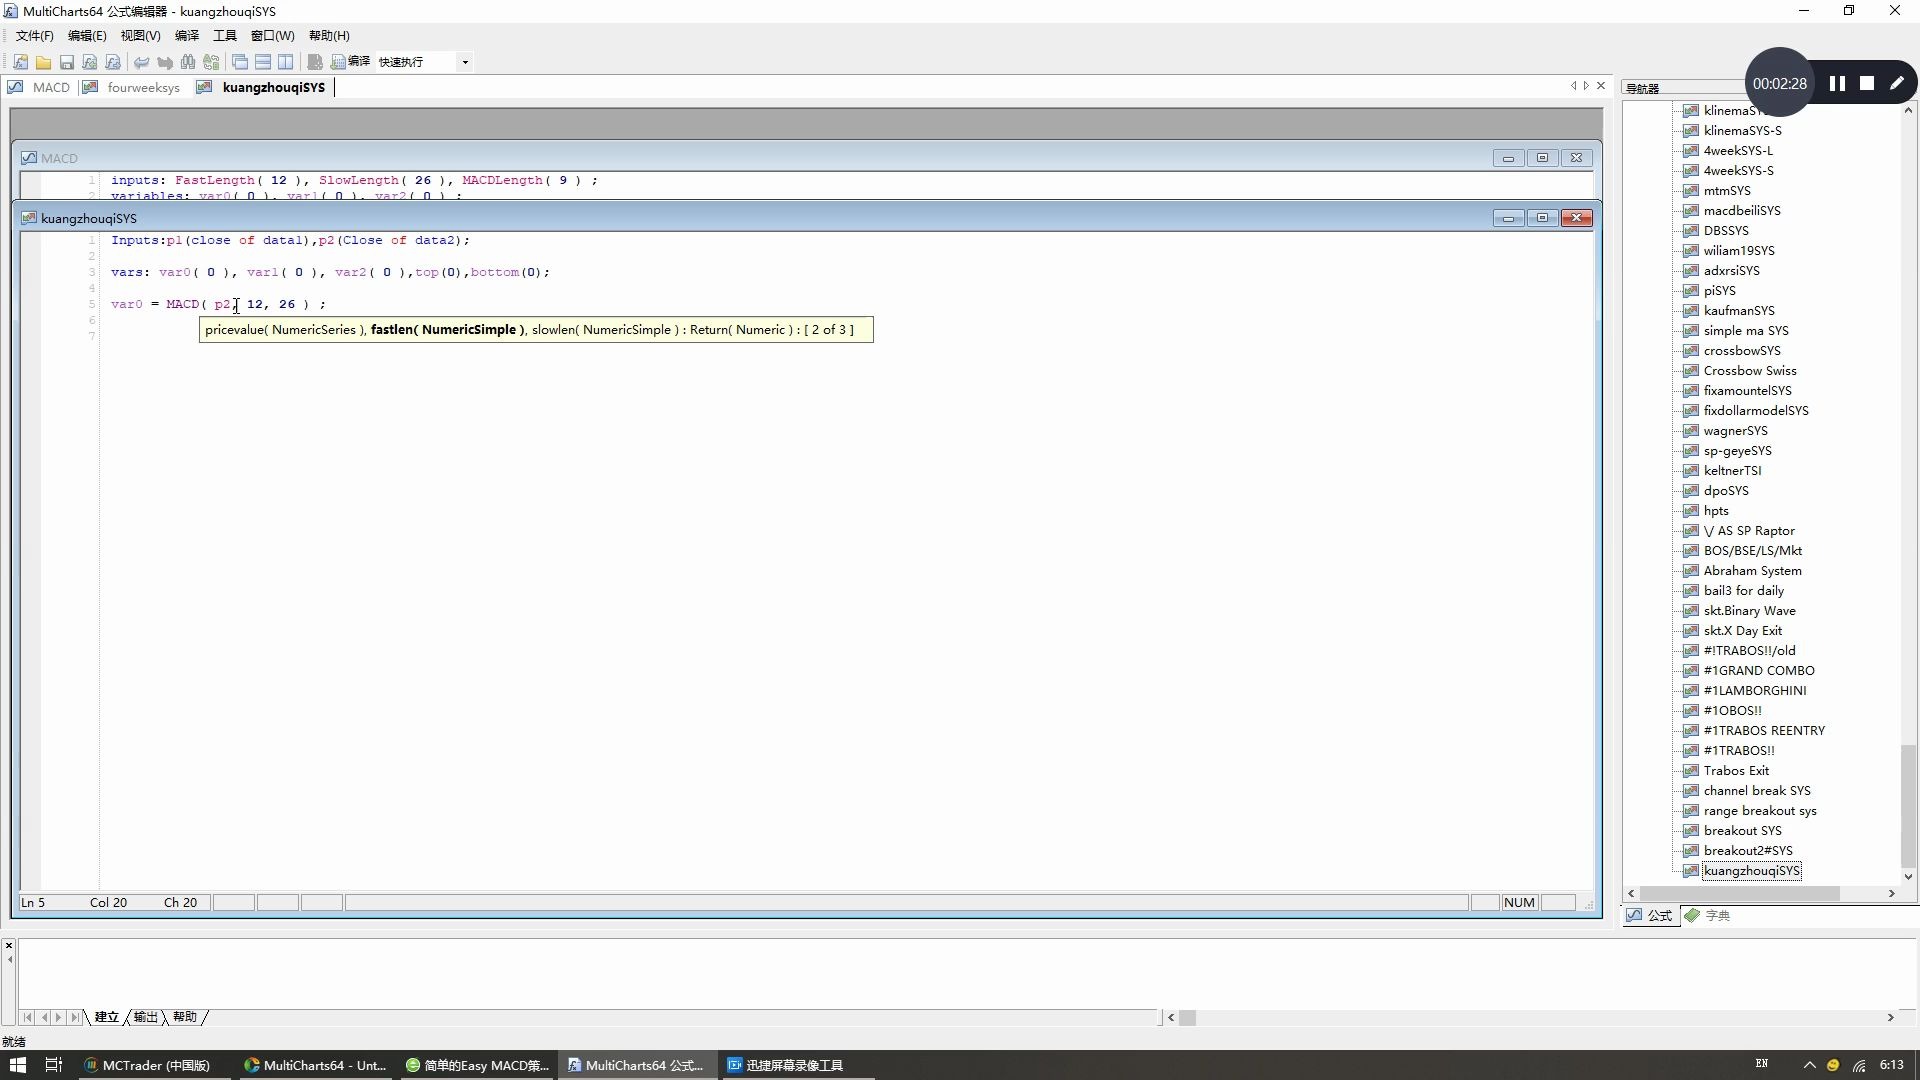The height and width of the screenshot is (1080, 1920).
Task: Switch to the 输出 output tab
Action: click(x=146, y=1017)
